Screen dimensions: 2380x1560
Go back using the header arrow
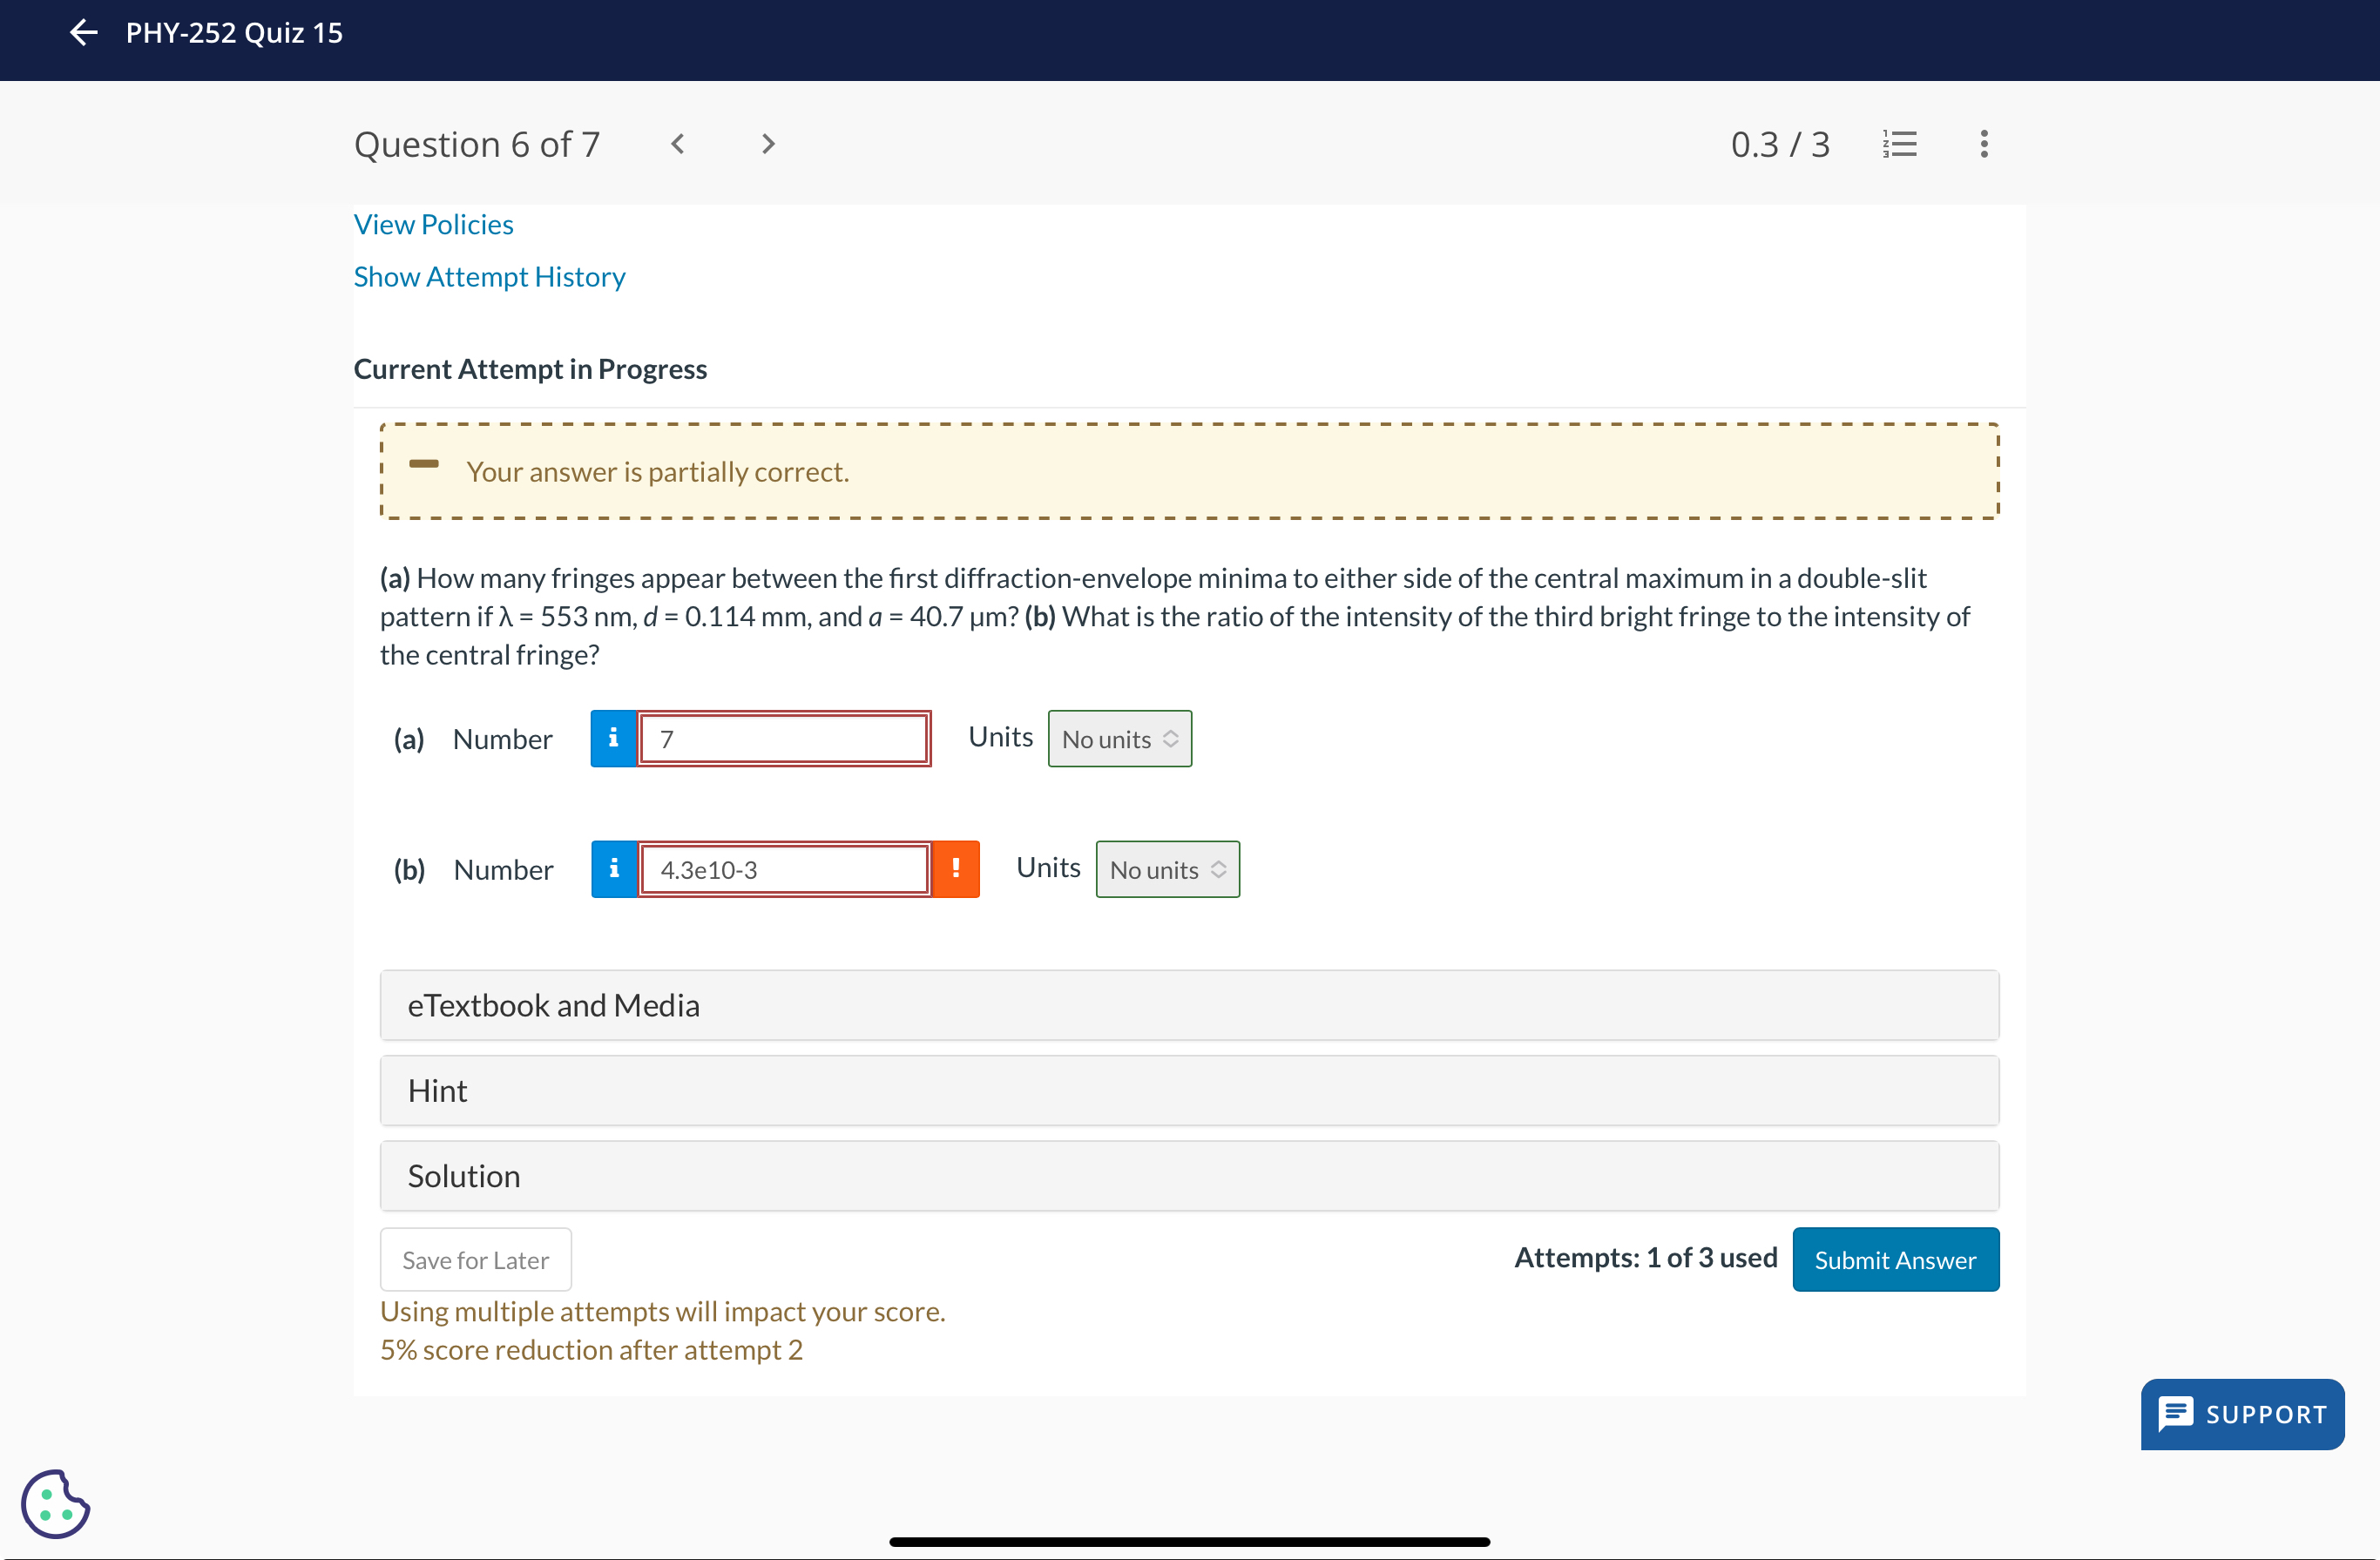click(84, 33)
